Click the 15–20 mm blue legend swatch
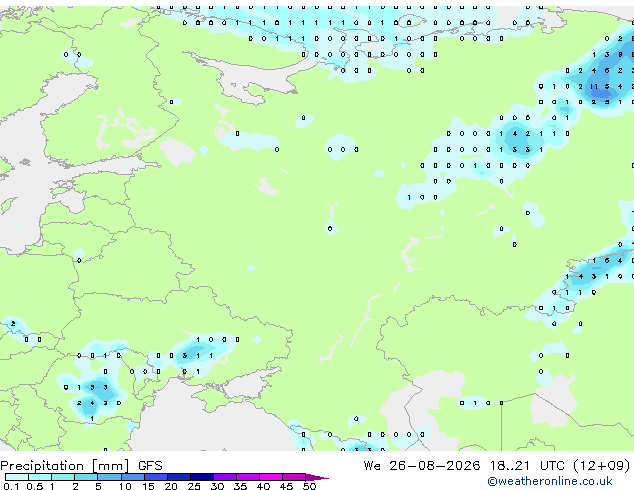Viewport: 634px width, 490px height. coord(156,477)
